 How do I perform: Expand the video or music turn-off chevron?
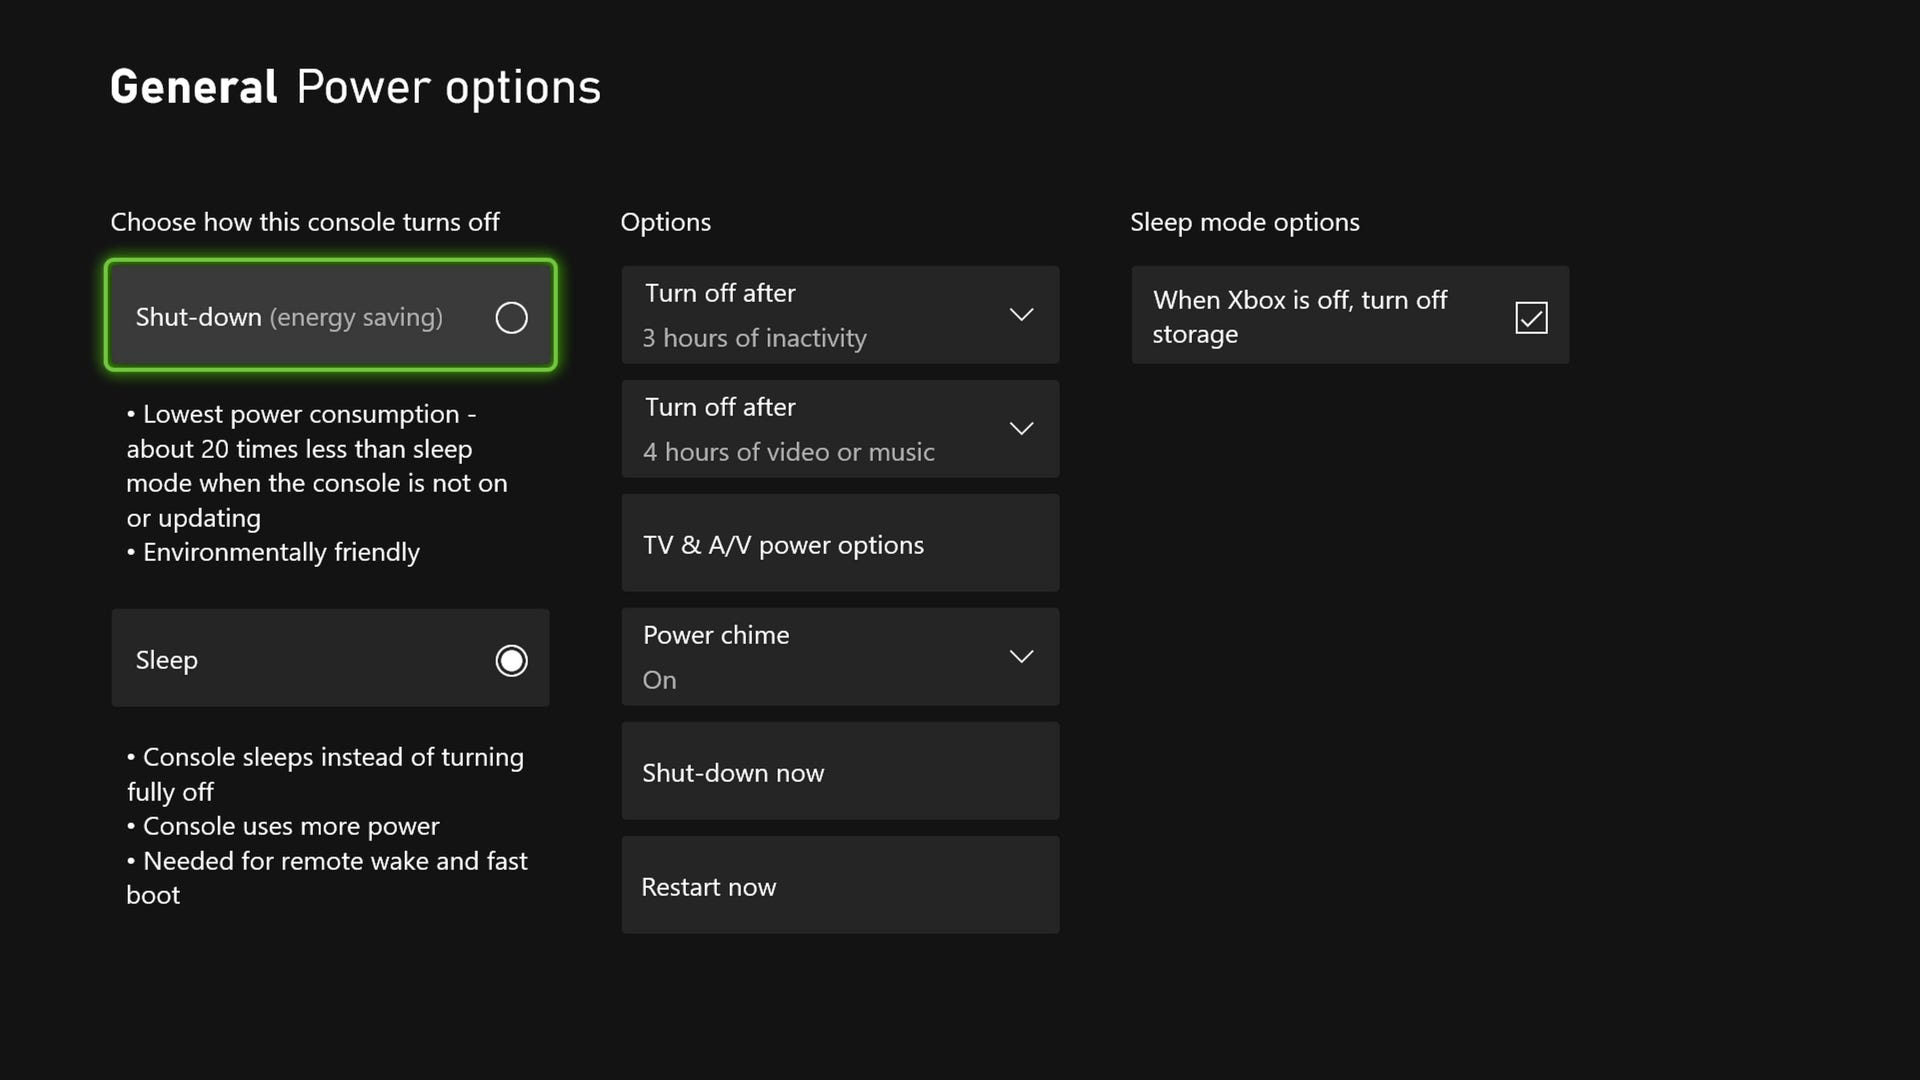tap(1021, 429)
